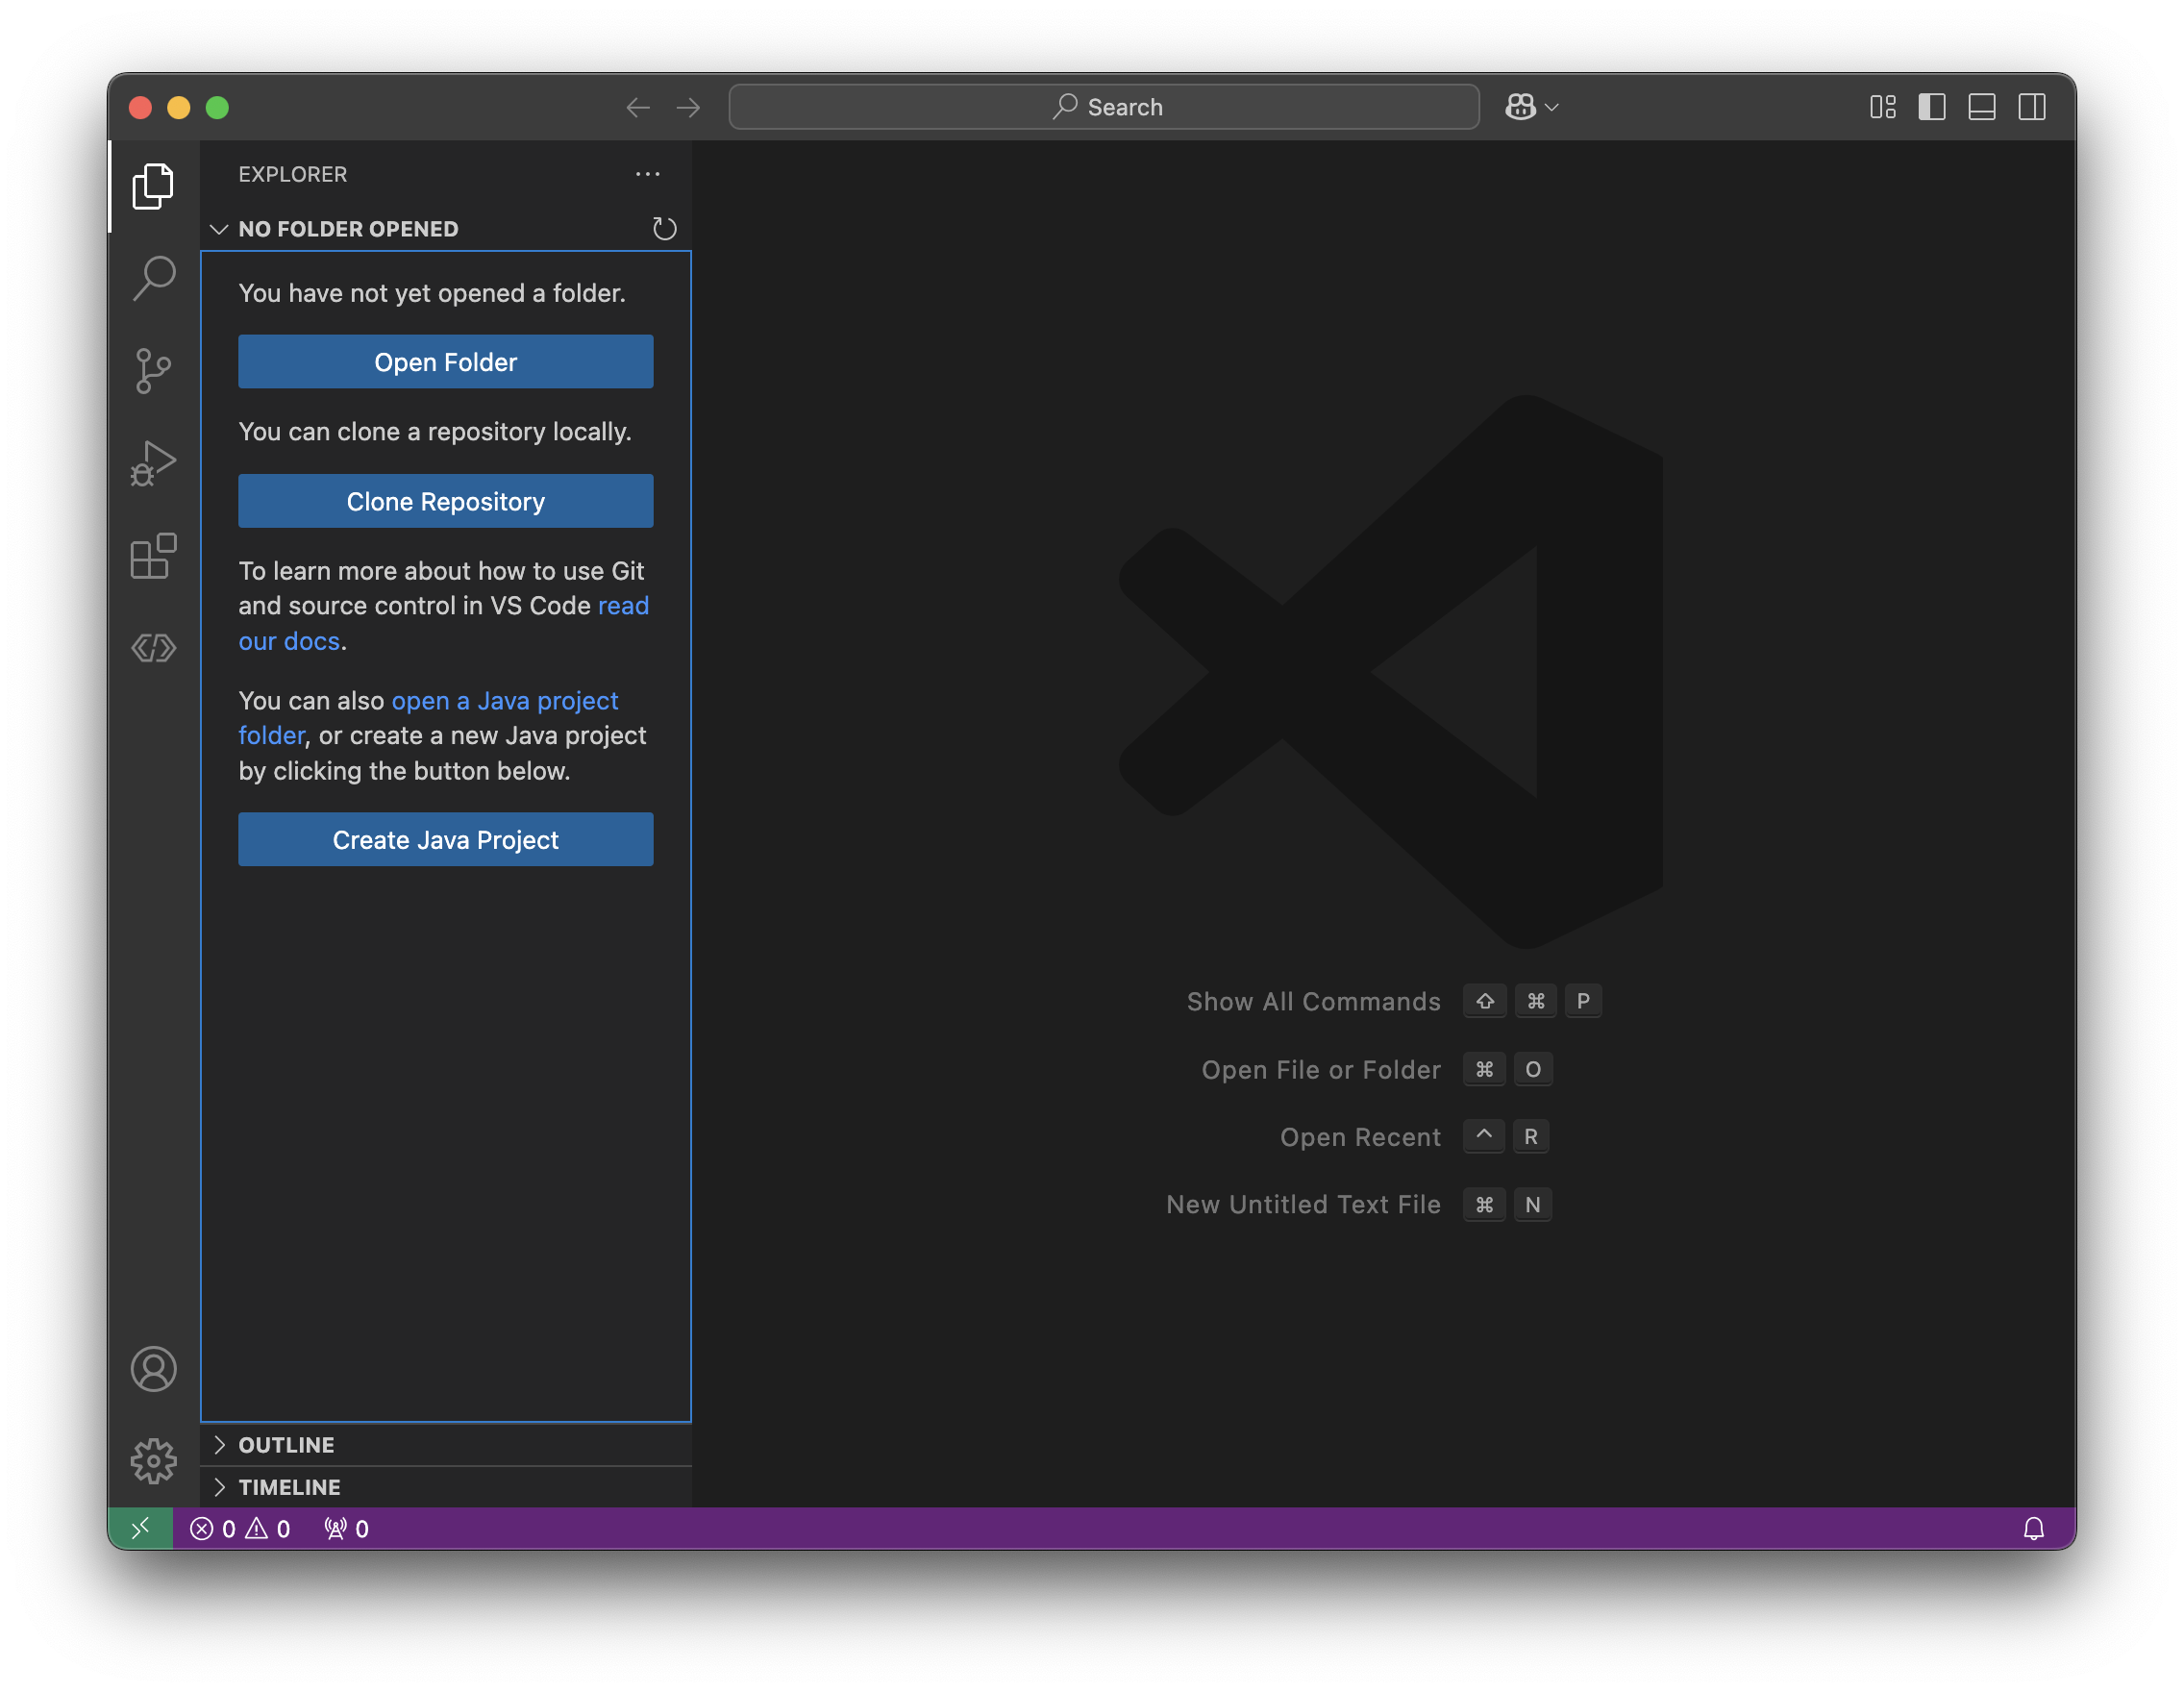Show errors and warnings count in status bar

(x=240, y=1528)
